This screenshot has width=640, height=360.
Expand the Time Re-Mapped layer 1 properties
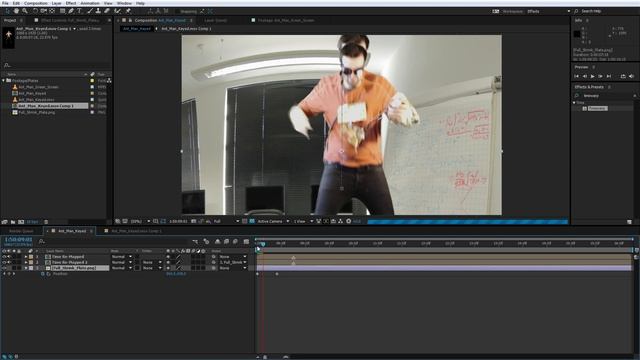pyautogui.click(x=26, y=257)
